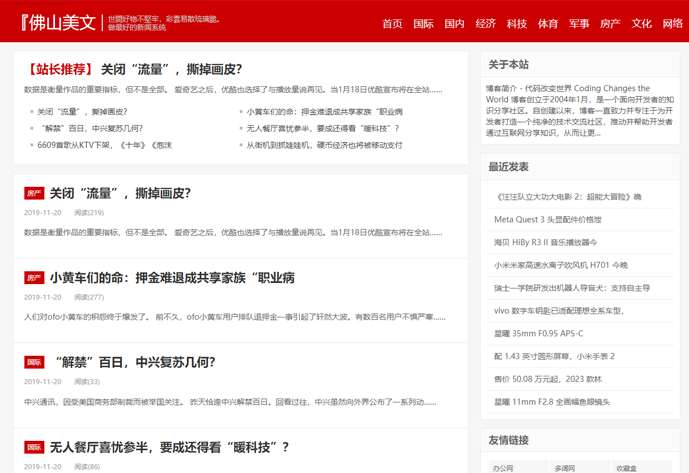Go to 科技 navigation section
The image size is (689, 473).
[516, 23]
